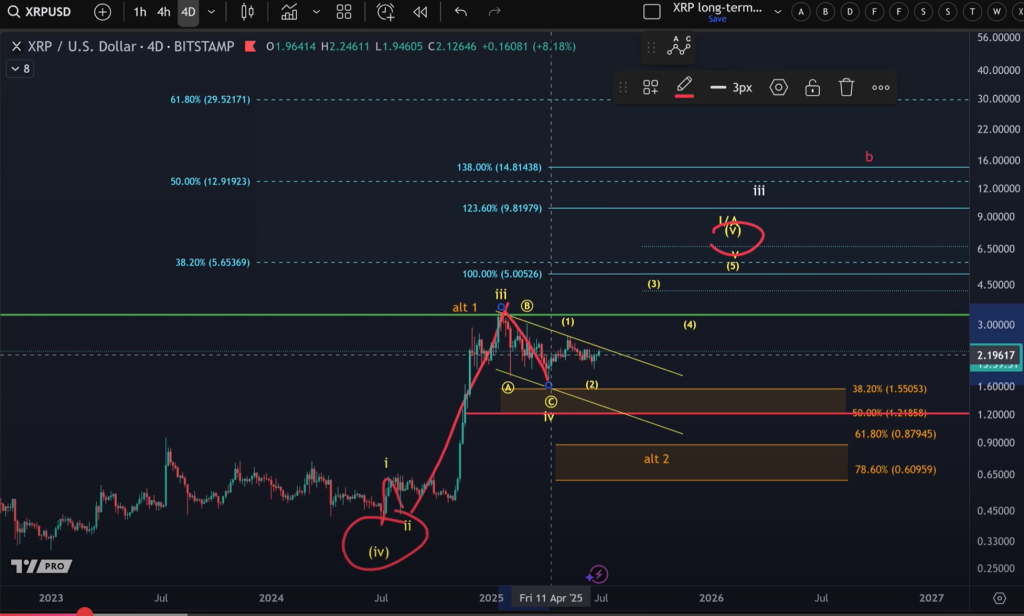
Task: Click the compare/add symbol plus icon
Action: click(x=100, y=13)
